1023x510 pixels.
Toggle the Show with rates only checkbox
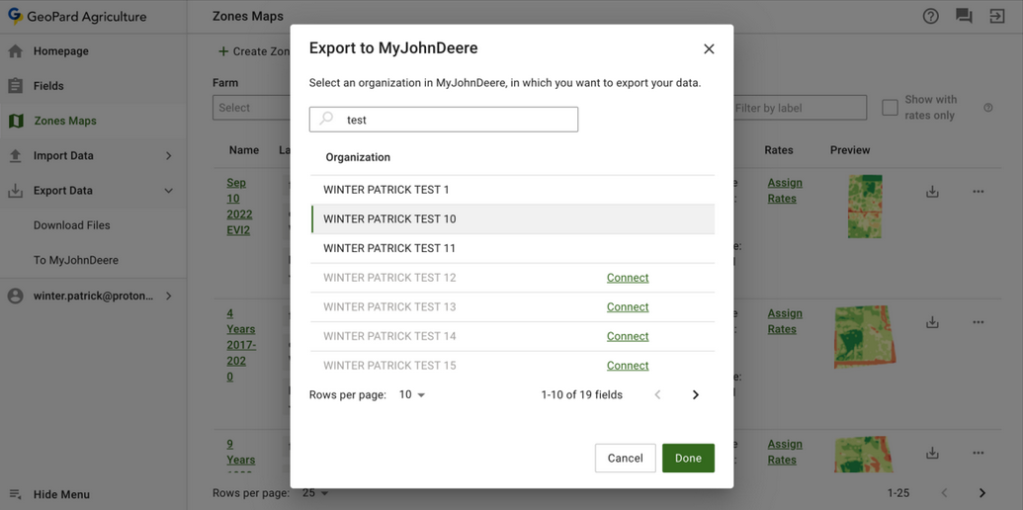(889, 108)
